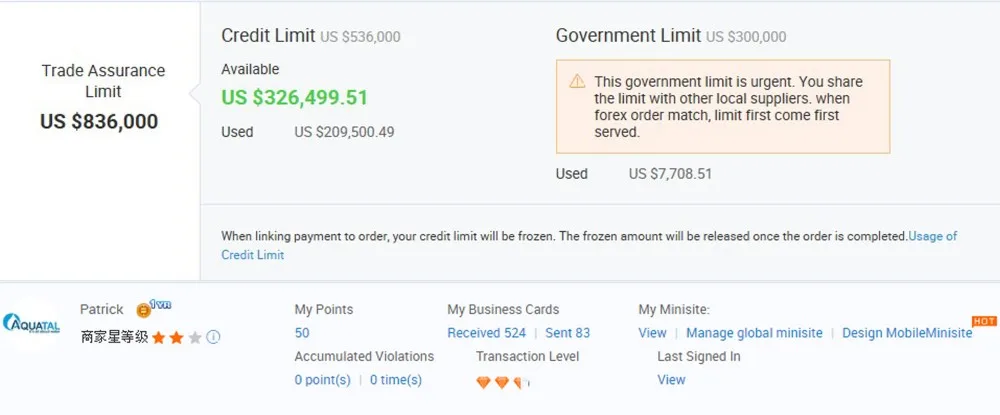1000x415 pixels.
Task: View Sent 83 business cards
Action: coord(567,333)
